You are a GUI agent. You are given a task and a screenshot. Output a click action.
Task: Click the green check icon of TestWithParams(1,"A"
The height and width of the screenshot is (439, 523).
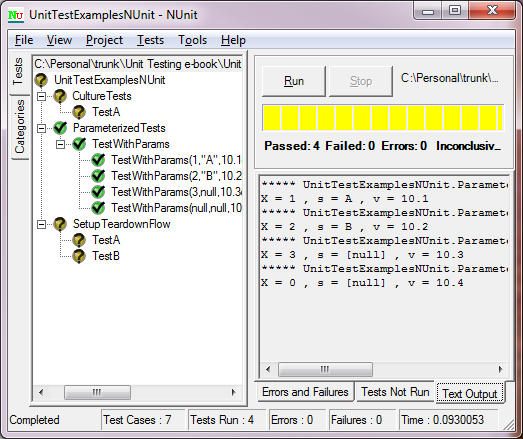pos(98,160)
